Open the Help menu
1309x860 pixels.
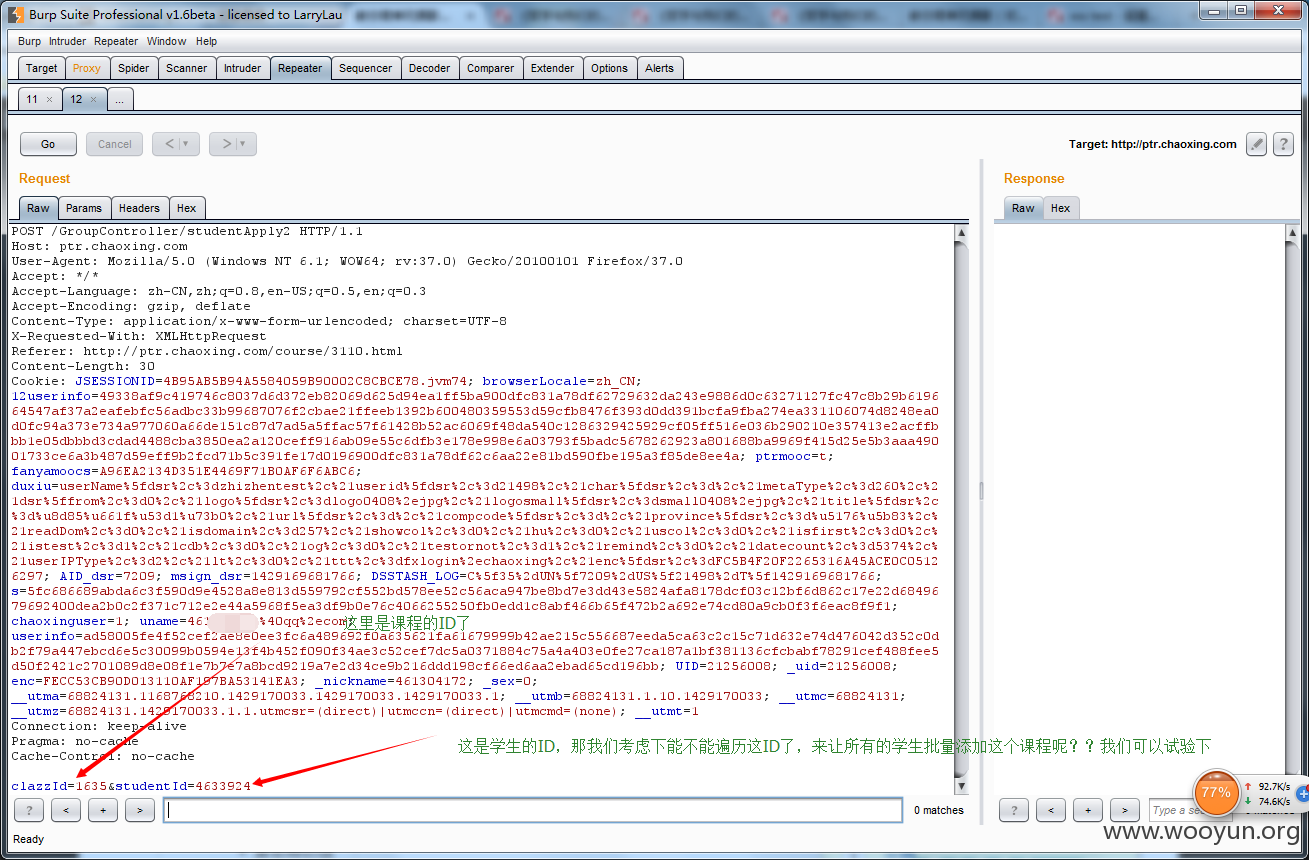point(206,41)
